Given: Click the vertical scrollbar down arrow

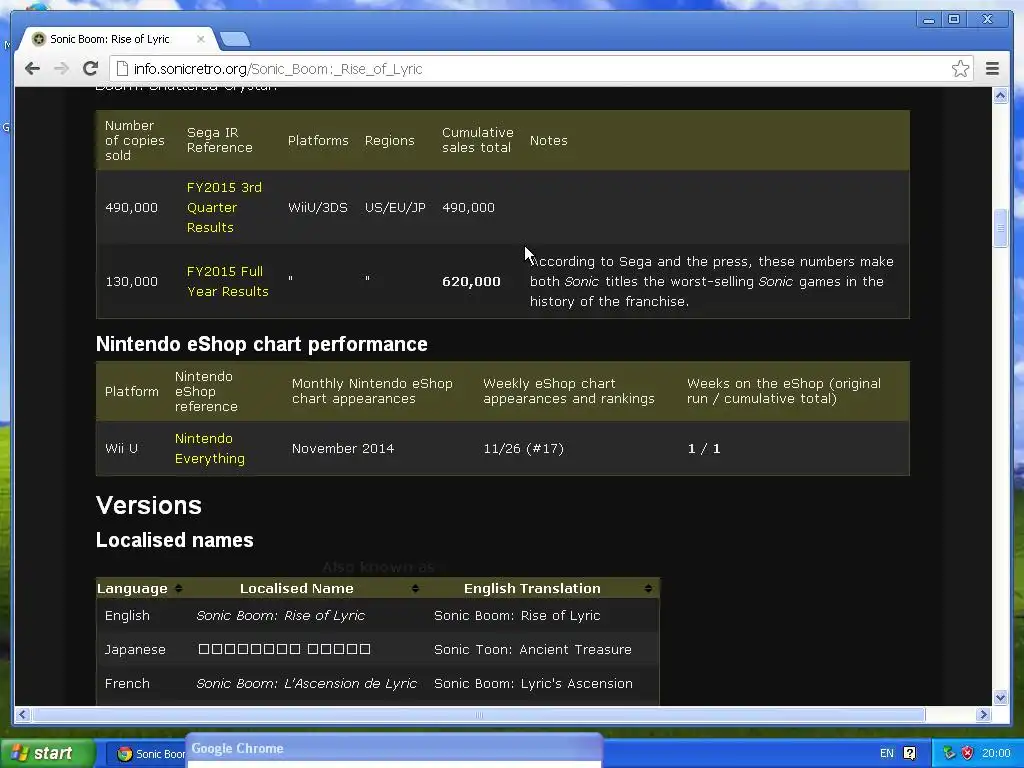Looking at the screenshot, I should [1000, 697].
